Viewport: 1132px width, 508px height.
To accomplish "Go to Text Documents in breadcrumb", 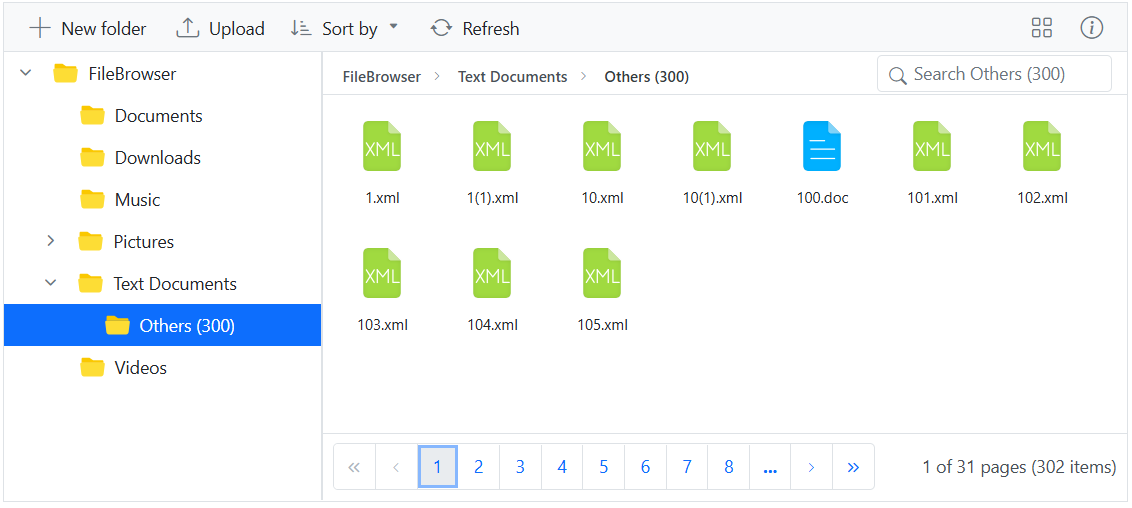I will (x=513, y=76).
